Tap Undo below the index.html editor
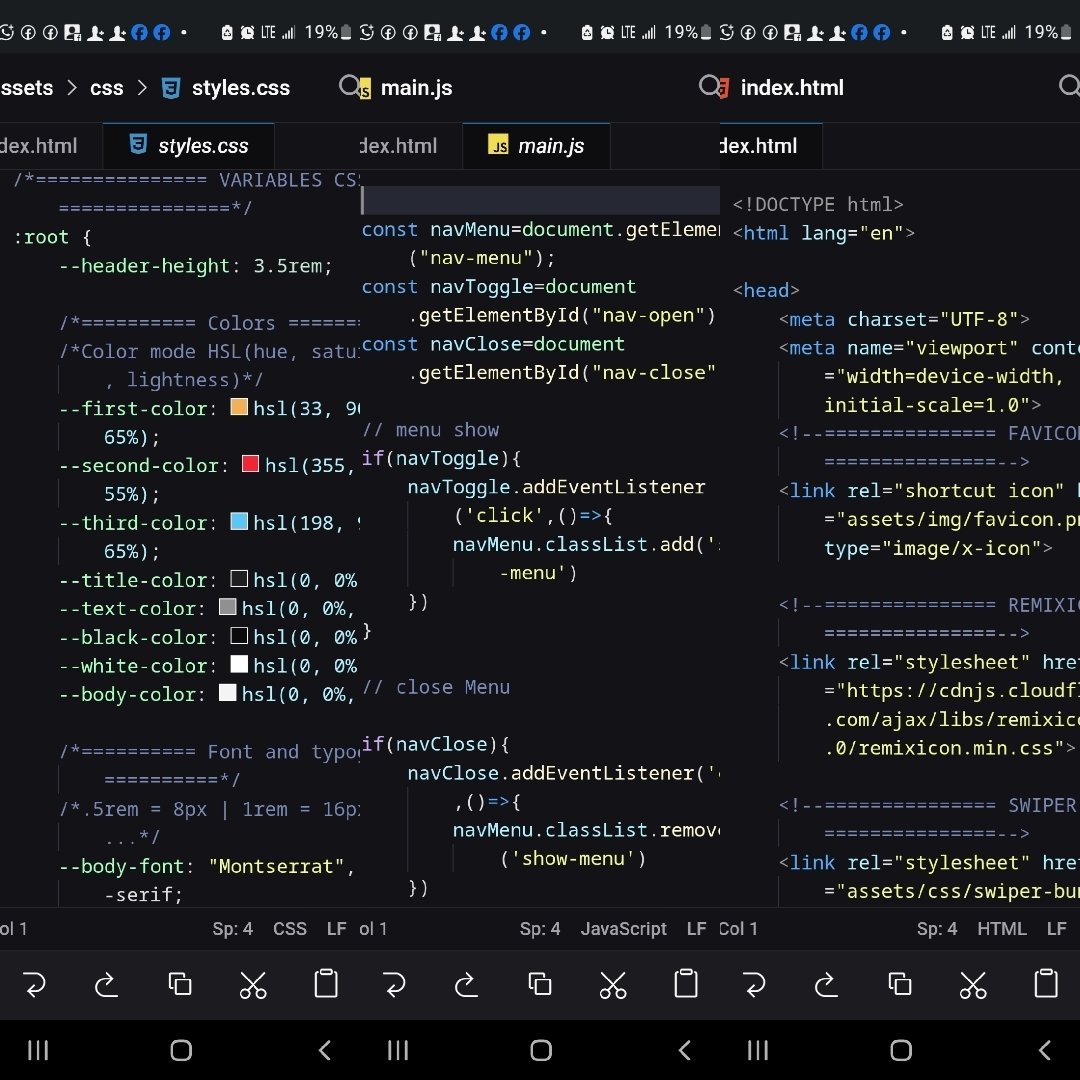The width and height of the screenshot is (1080, 1080). tap(754, 984)
